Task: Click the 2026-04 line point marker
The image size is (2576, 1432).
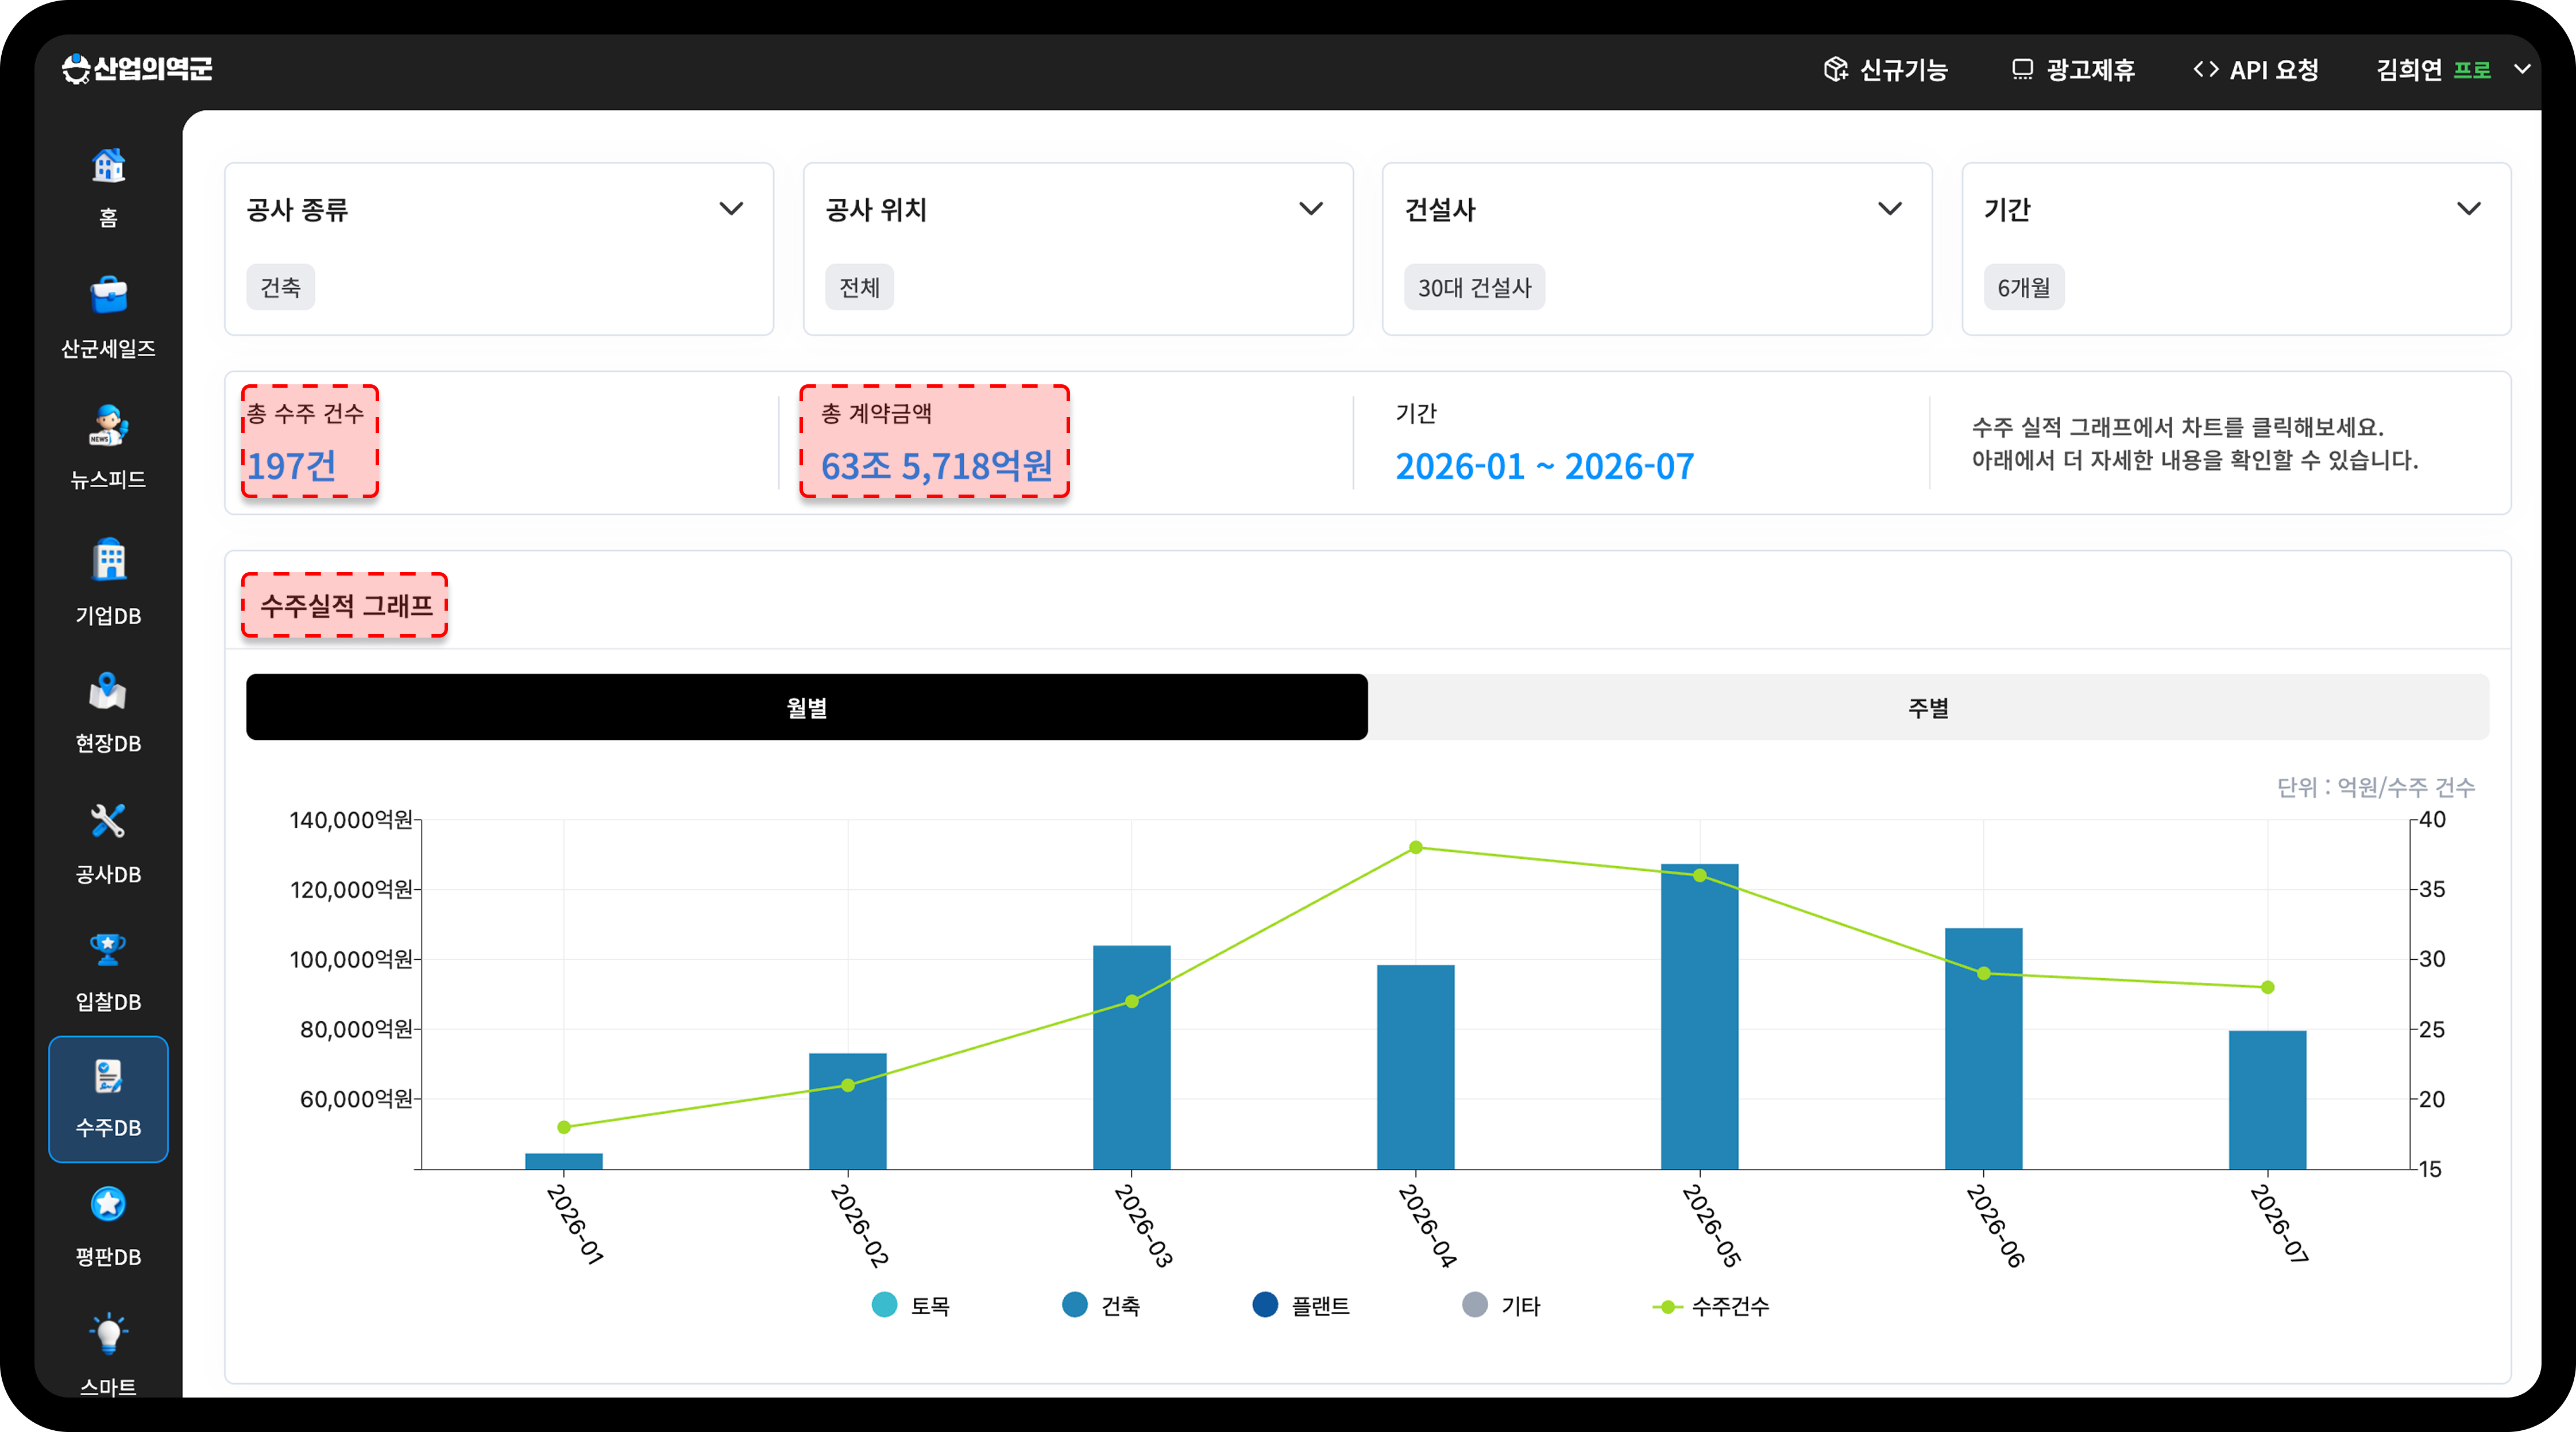Action: [1416, 847]
